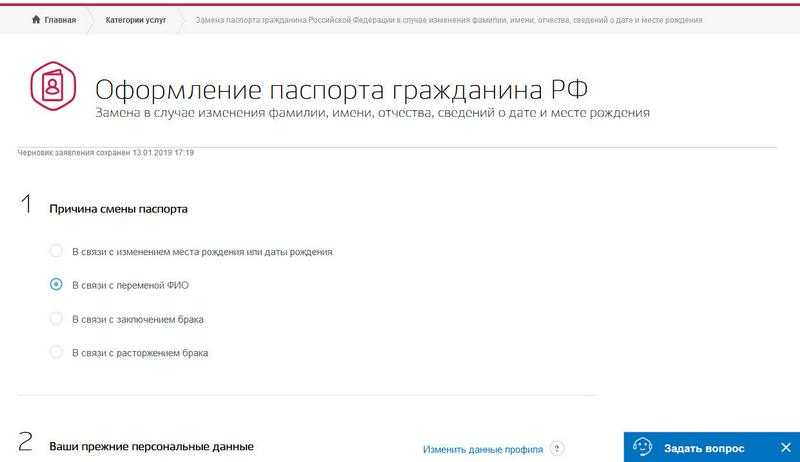Click the chat headset icon beside Задать вопрос
The width and height of the screenshot is (800, 462).
pyautogui.click(x=643, y=447)
